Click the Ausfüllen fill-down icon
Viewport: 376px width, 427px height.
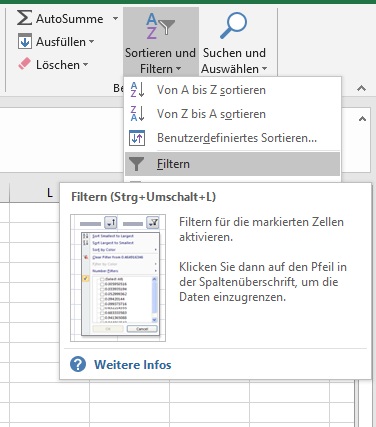(25, 41)
